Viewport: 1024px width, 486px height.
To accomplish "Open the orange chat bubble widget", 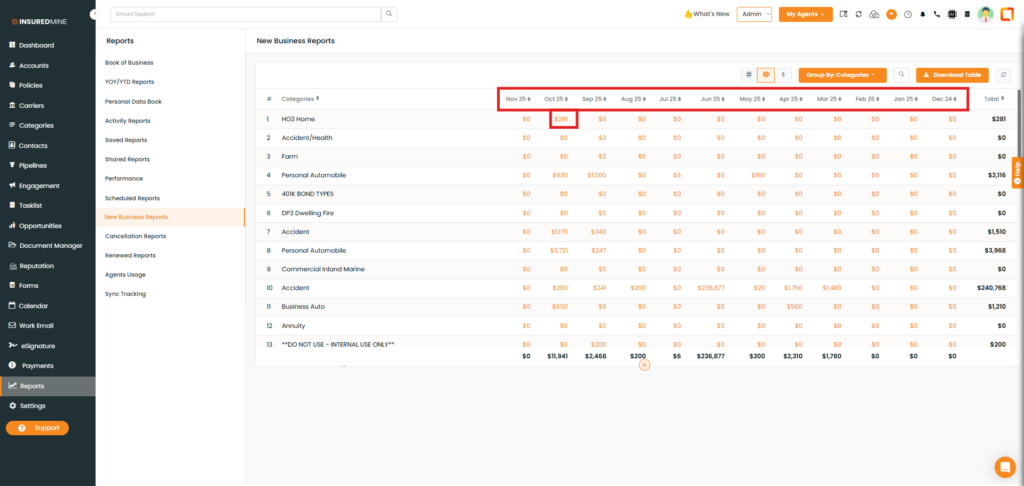I will pos(1005,466).
